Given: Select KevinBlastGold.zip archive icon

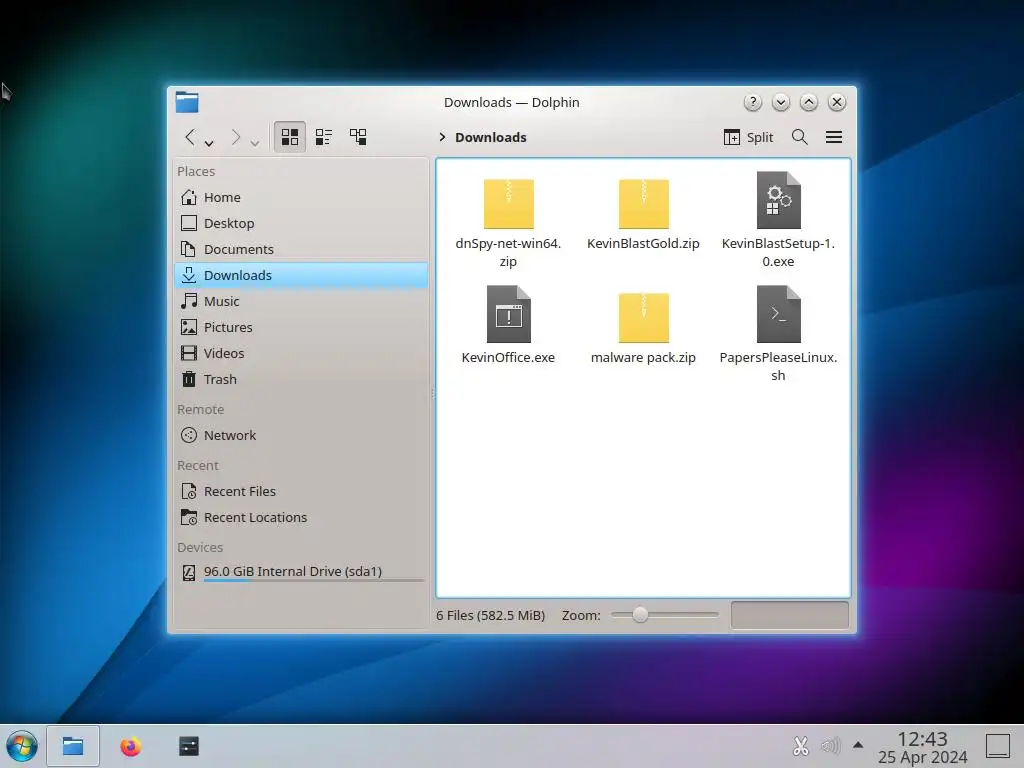Looking at the screenshot, I should (x=643, y=204).
